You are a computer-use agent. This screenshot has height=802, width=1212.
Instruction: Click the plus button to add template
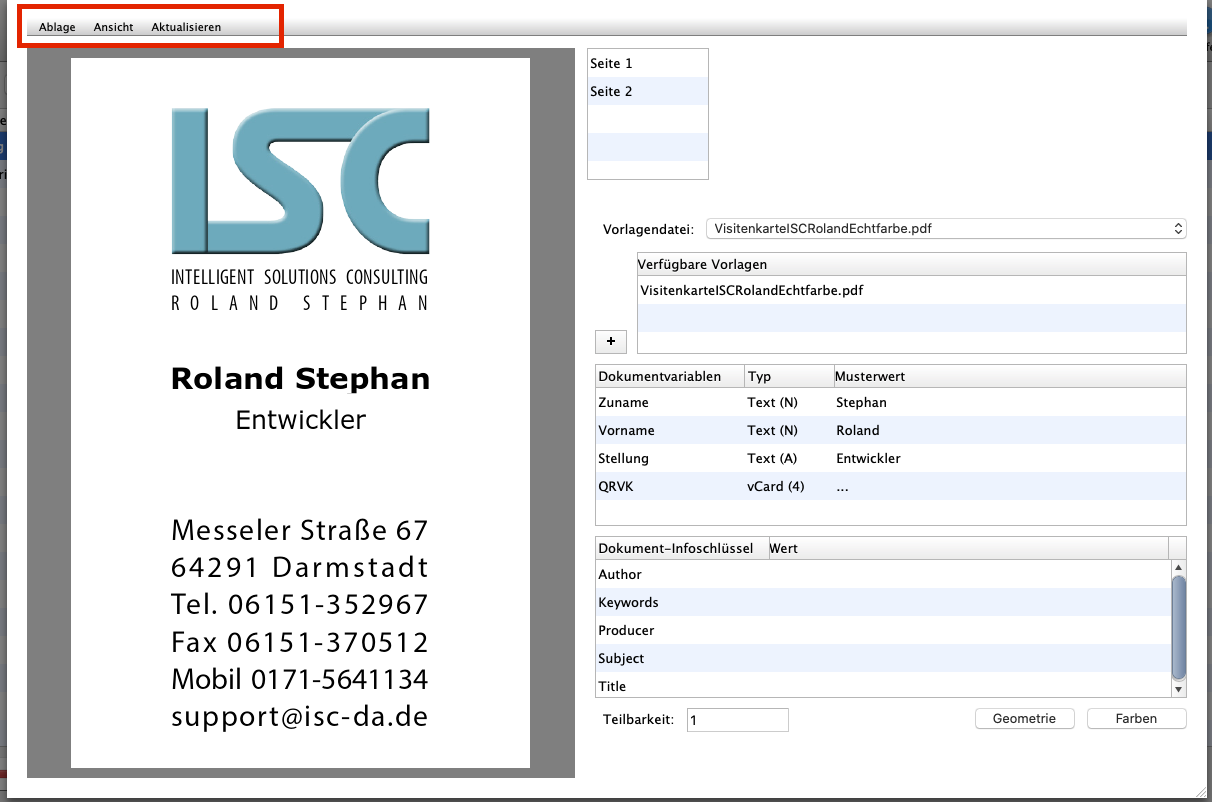click(x=610, y=341)
